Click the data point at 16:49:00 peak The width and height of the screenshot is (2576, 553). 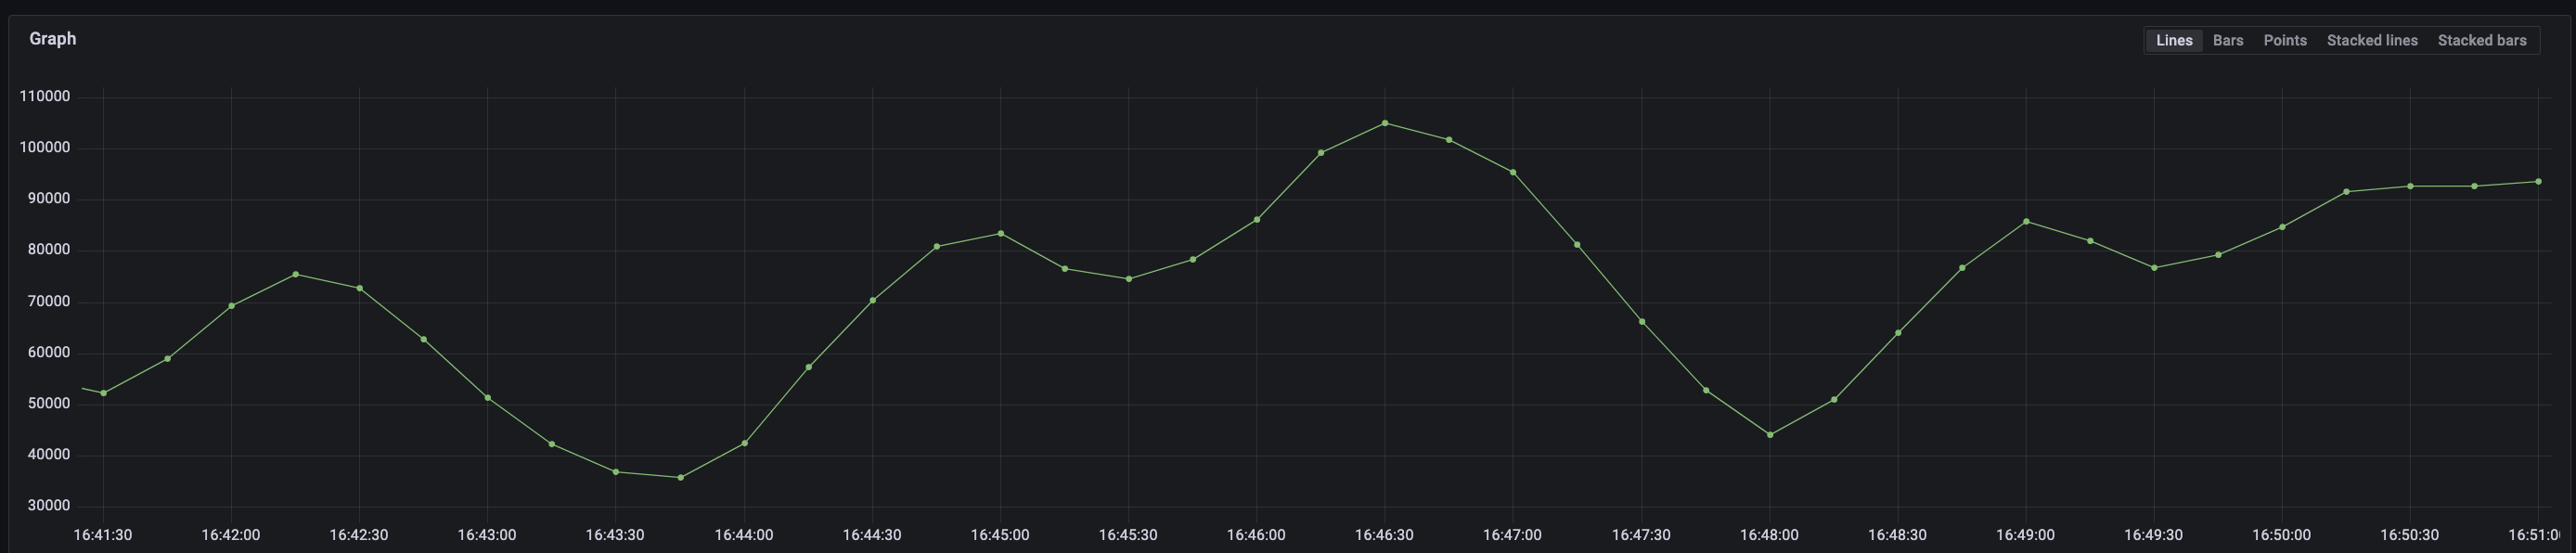click(2026, 222)
